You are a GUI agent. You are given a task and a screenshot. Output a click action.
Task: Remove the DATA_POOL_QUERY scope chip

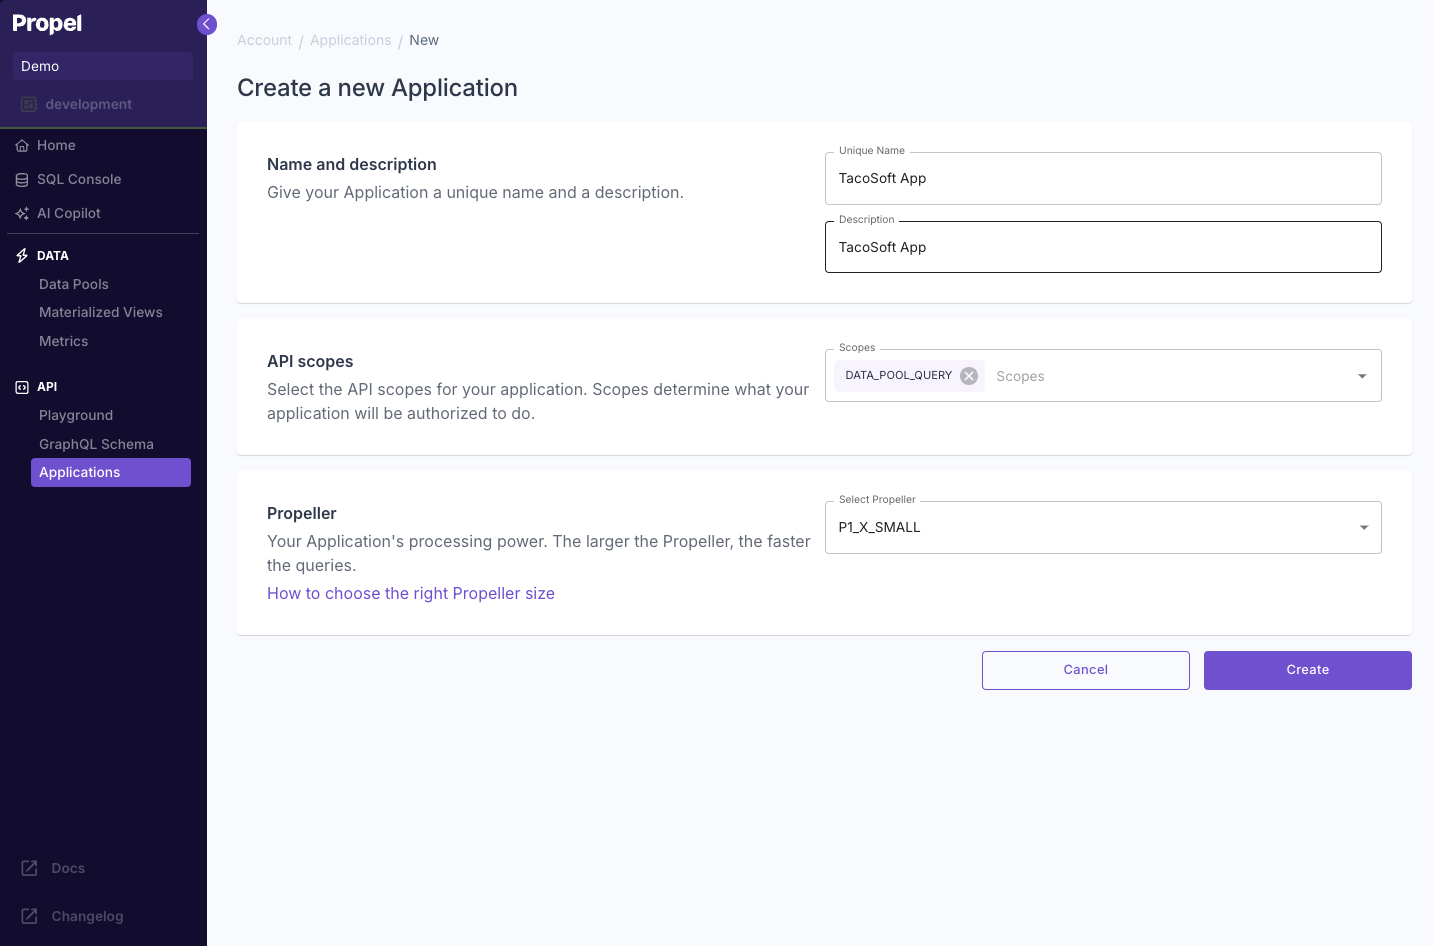(x=968, y=375)
